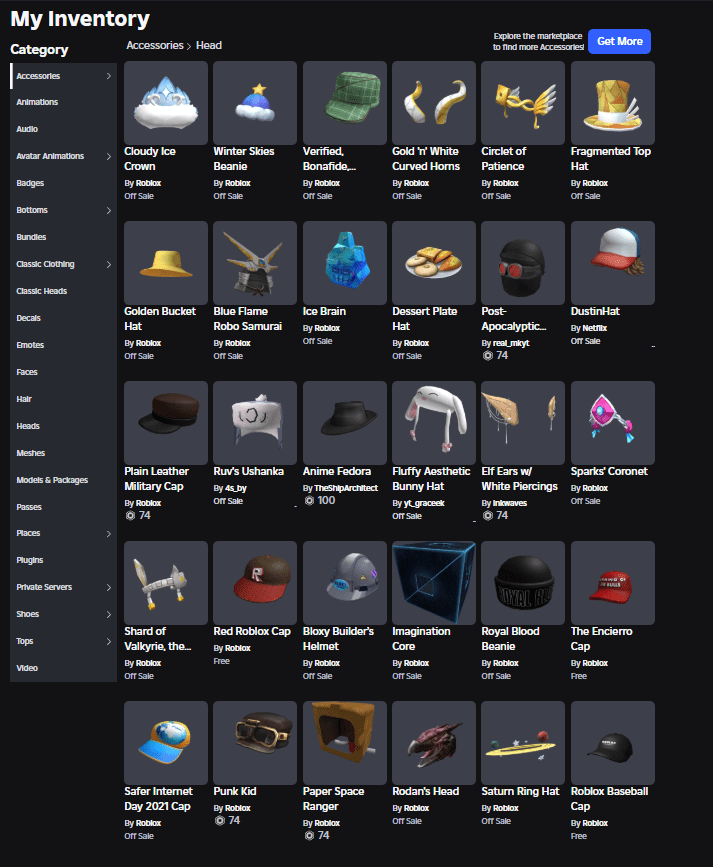Open the Sparks' Coronet image
Viewport: 713px width, 867px height.
pyautogui.click(x=612, y=423)
